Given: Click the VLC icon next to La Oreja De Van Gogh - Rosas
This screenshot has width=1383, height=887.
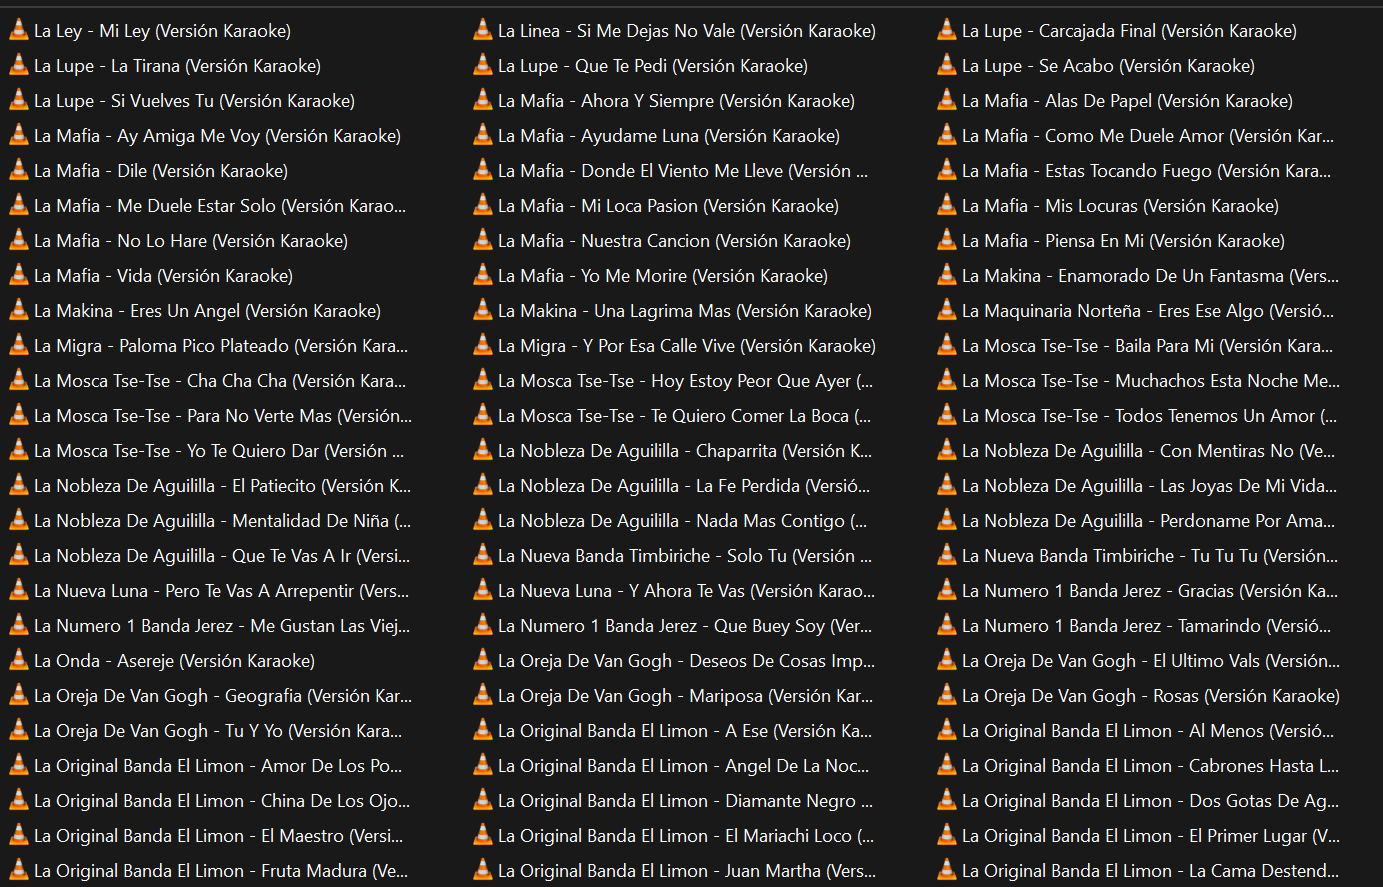Looking at the screenshot, I should pyautogui.click(x=946, y=696).
